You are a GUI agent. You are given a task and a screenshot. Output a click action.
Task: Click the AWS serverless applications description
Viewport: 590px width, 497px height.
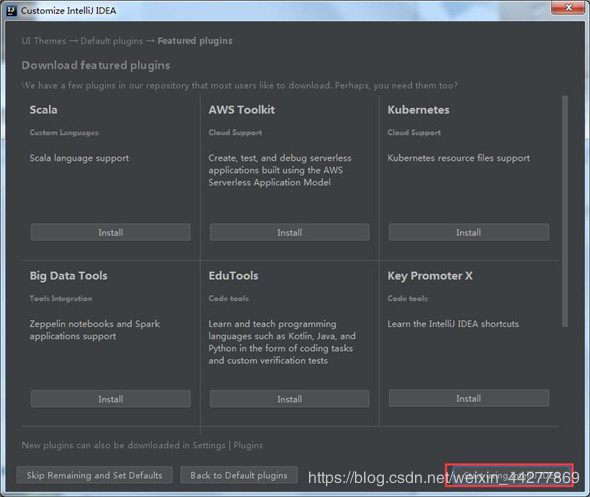280,170
